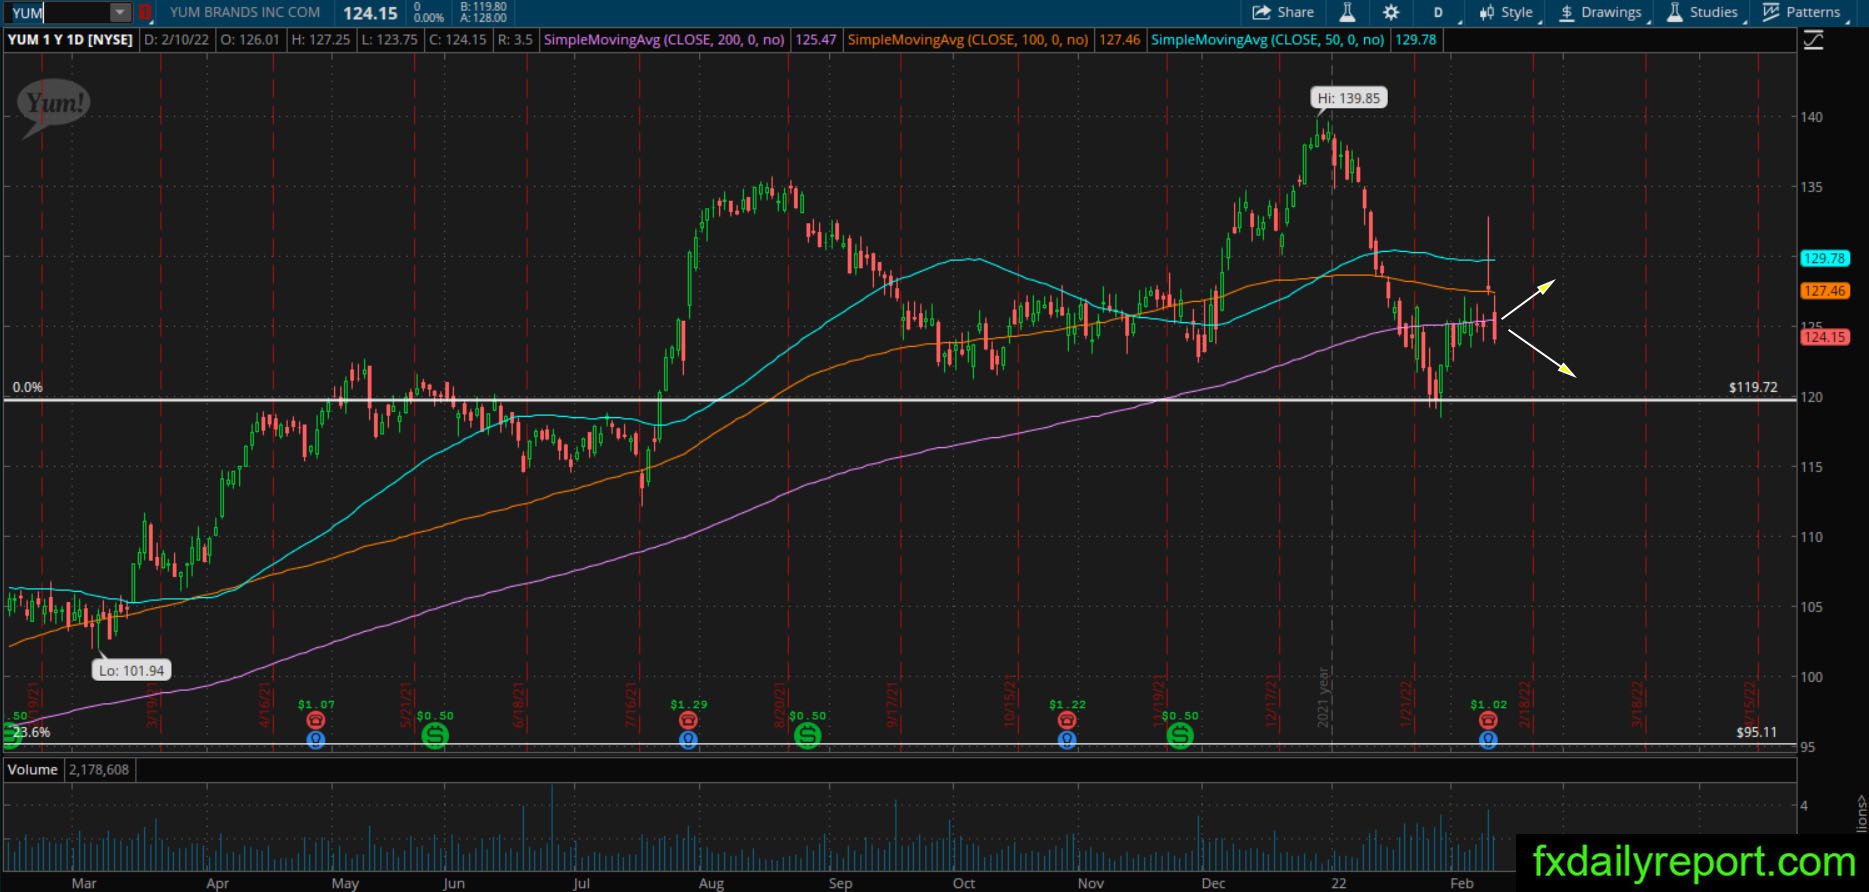Click the 129.78 SMA 50 value in header
Viewport: 1869px width, 892px height.
[x=1416, y=40]
